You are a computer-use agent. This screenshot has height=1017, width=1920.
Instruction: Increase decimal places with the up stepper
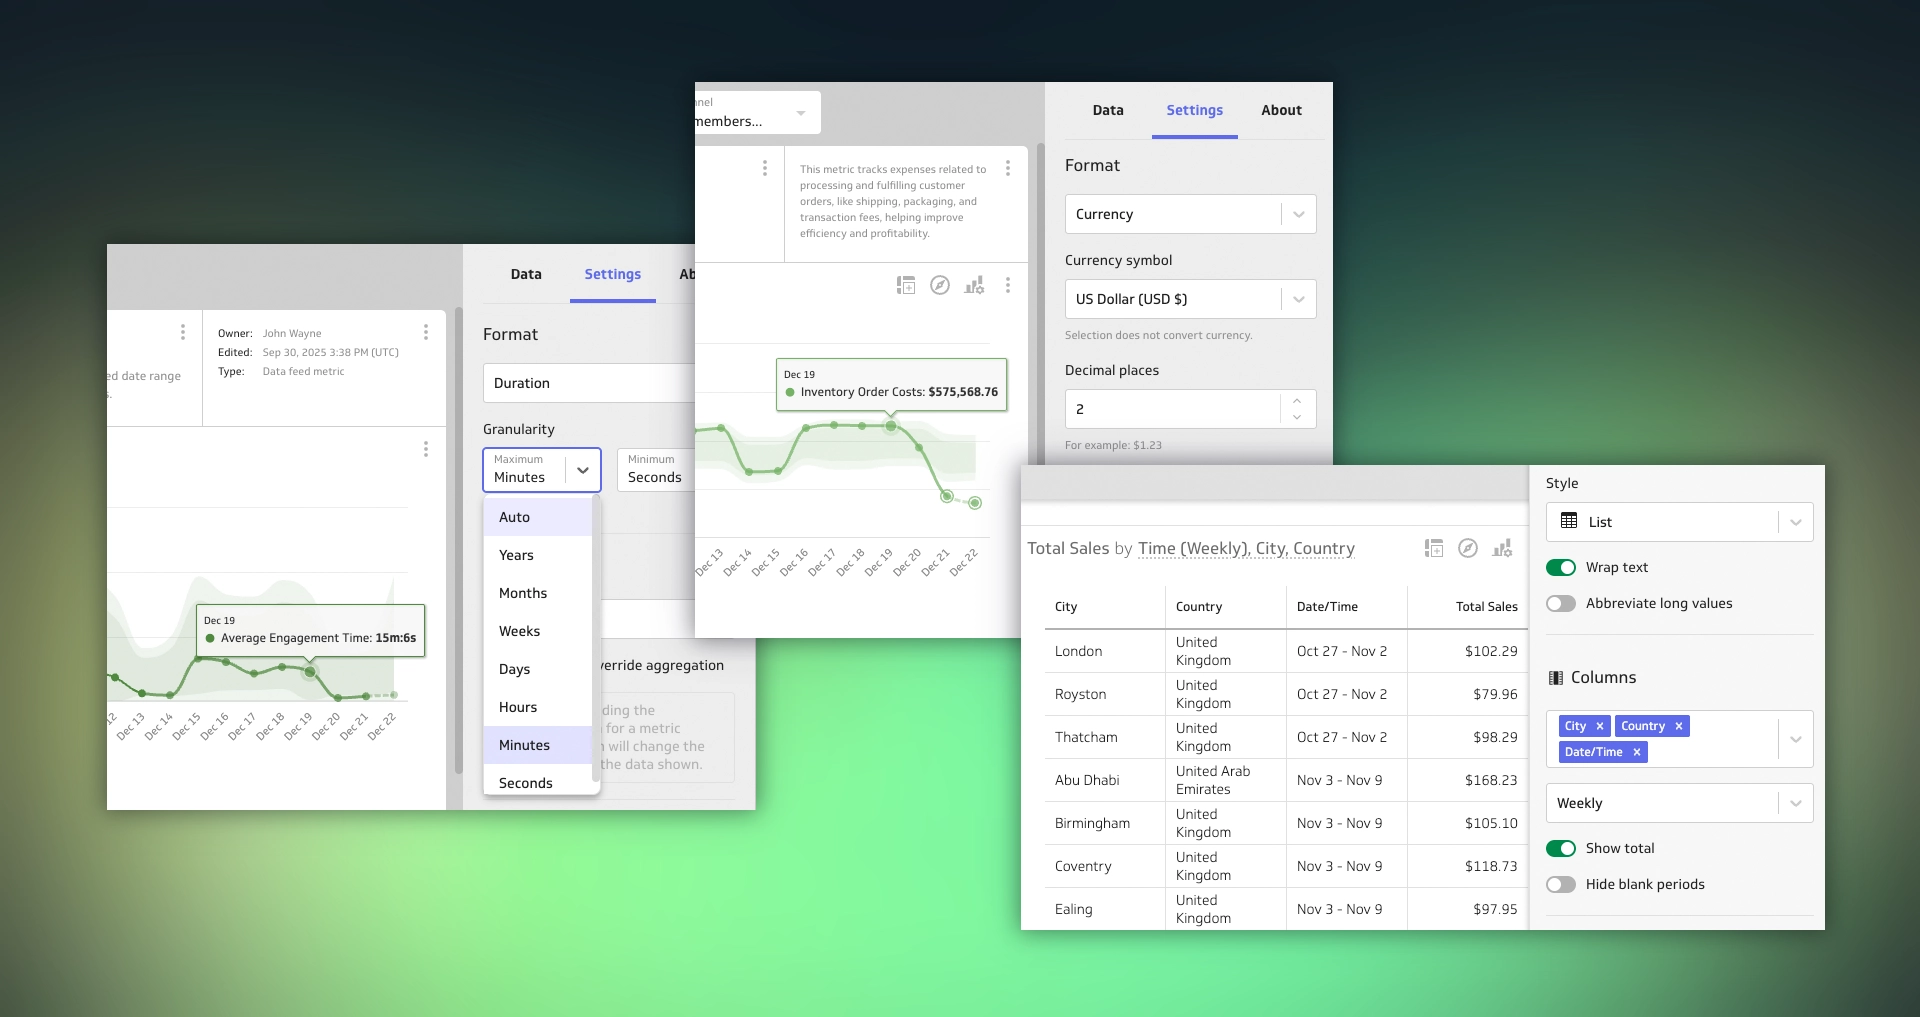(1297, 401)
